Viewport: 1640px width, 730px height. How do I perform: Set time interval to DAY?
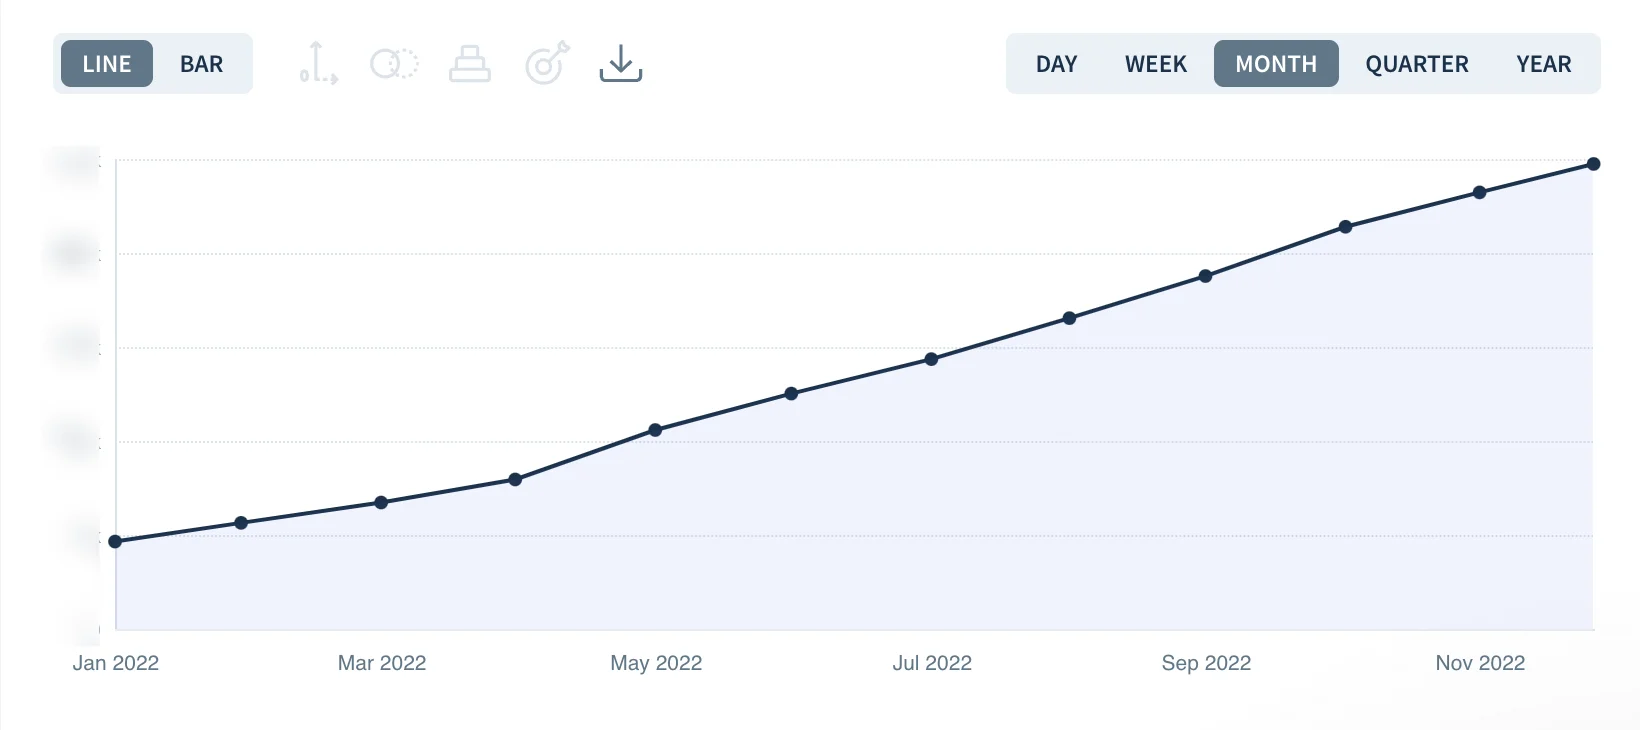click(x=1056, y=64)
